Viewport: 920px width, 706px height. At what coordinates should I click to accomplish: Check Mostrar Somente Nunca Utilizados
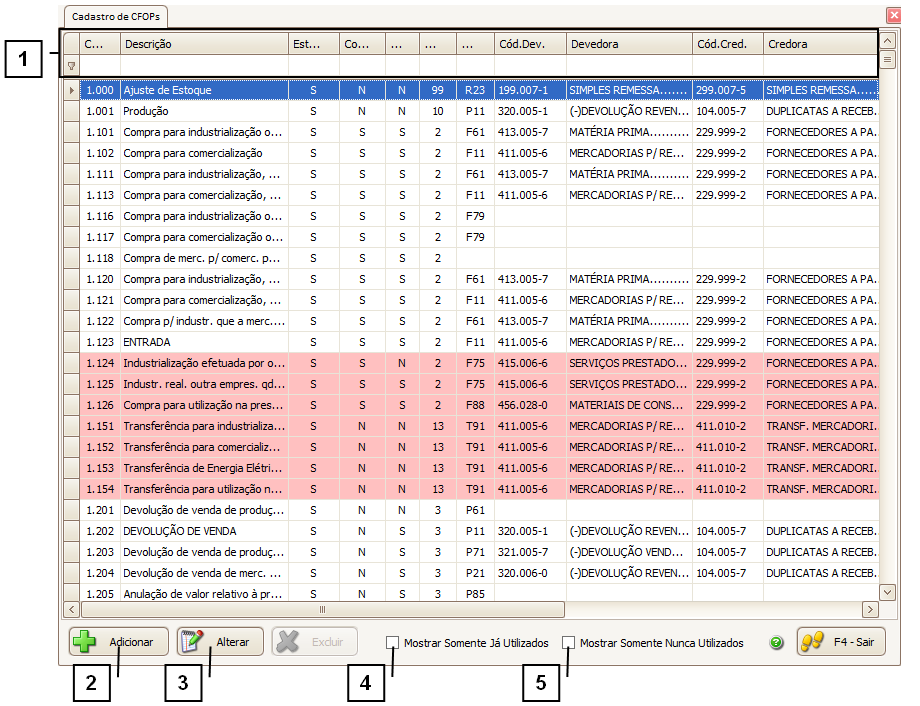[569, 643]
